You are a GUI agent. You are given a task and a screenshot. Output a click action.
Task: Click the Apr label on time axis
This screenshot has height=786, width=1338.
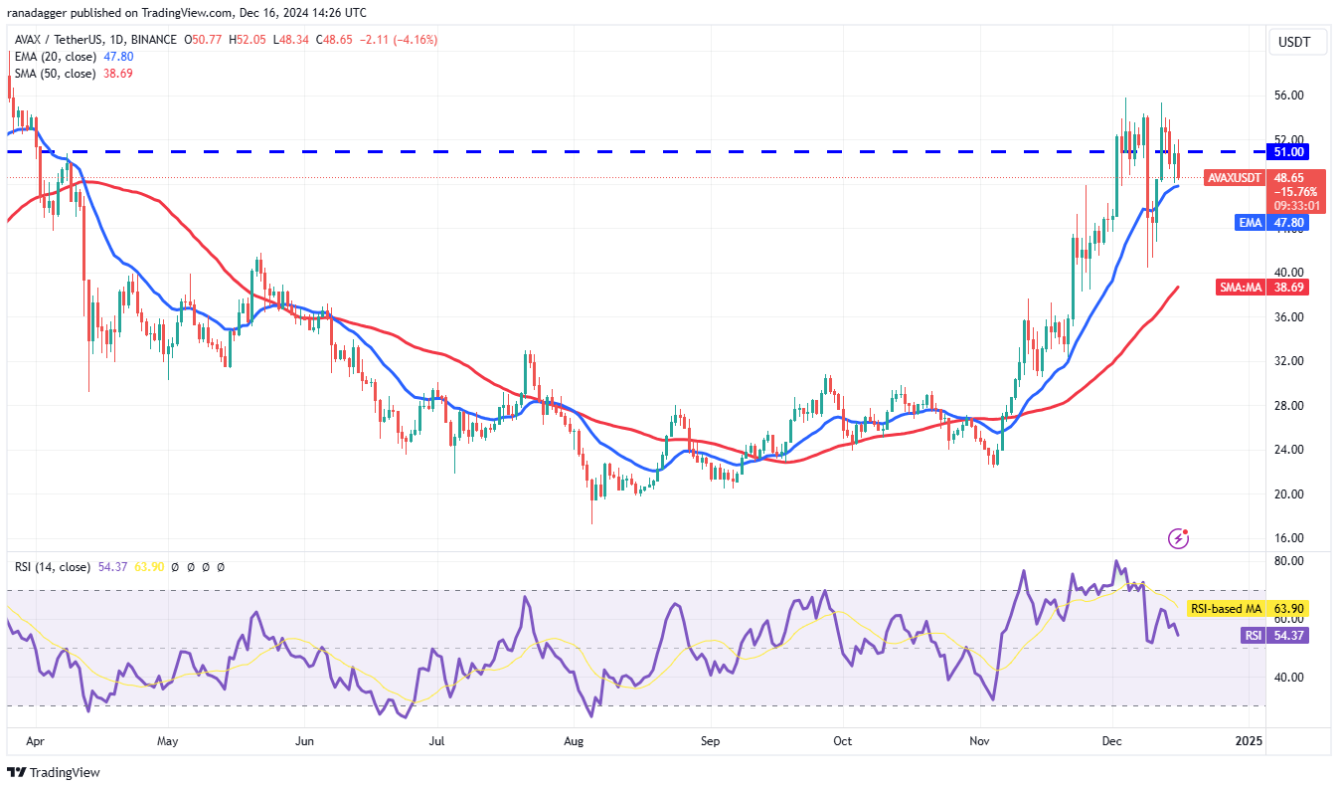[x=36, y=742]
